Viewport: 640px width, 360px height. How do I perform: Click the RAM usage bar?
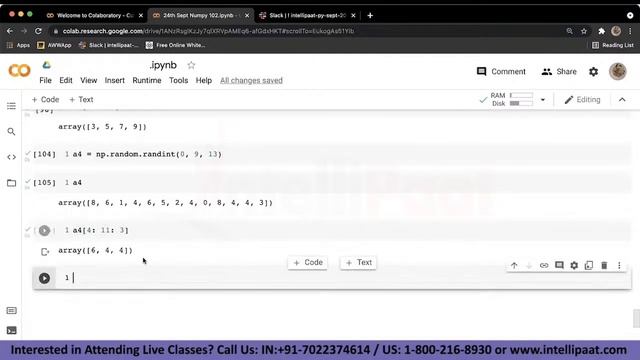521,96
